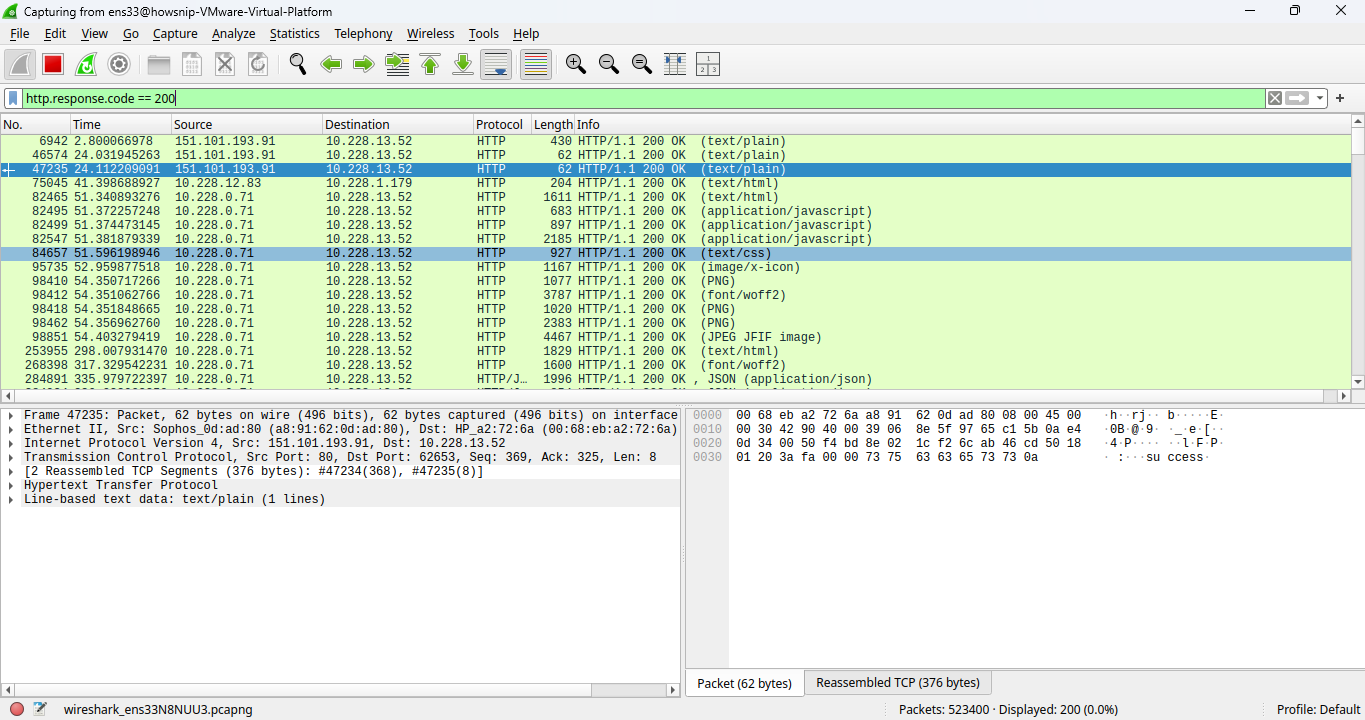Viewport: 1365px width, 720px height.
Task: Select packet 84657 text/css row
Action: tap(675, 254)
